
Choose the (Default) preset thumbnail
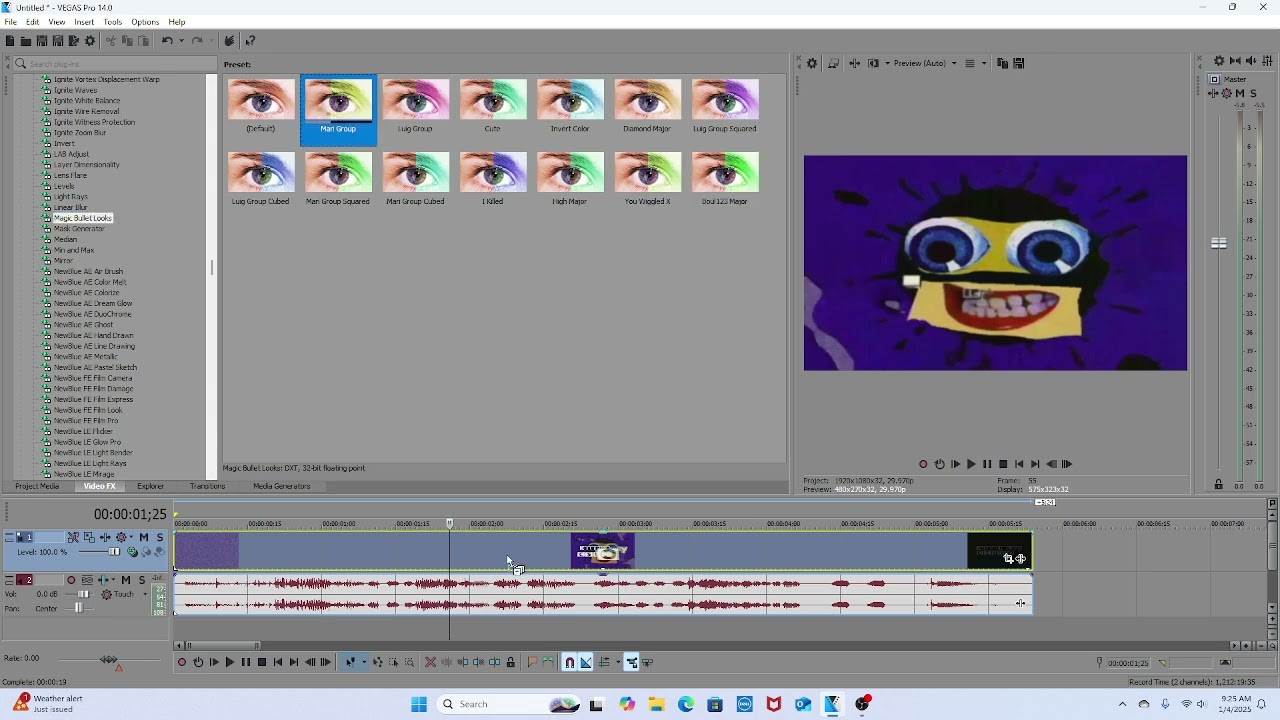(x=261, y=106)
